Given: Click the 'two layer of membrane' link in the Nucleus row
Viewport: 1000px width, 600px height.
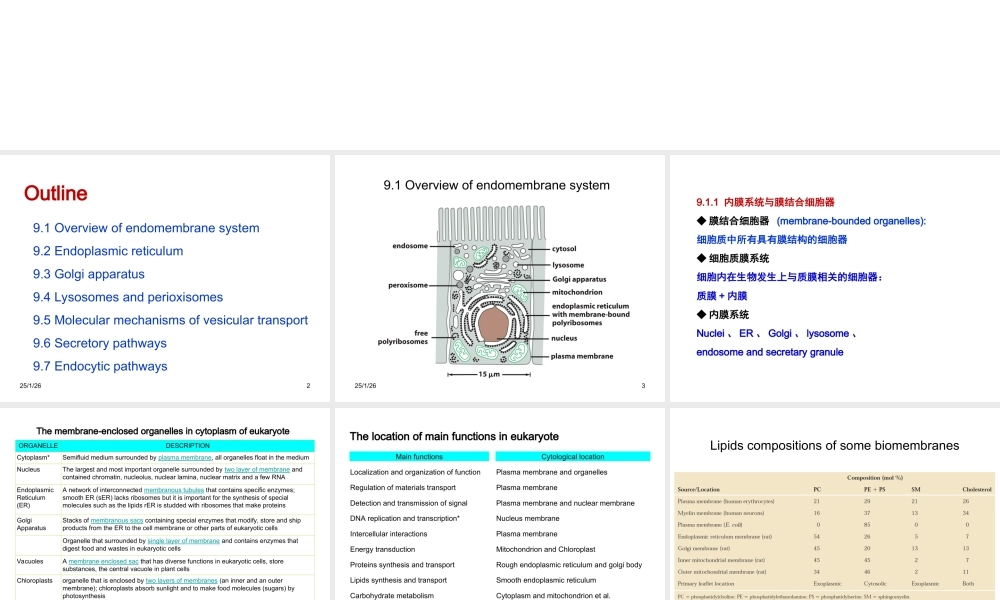Looking at the screenshot, I should (257, 469).
